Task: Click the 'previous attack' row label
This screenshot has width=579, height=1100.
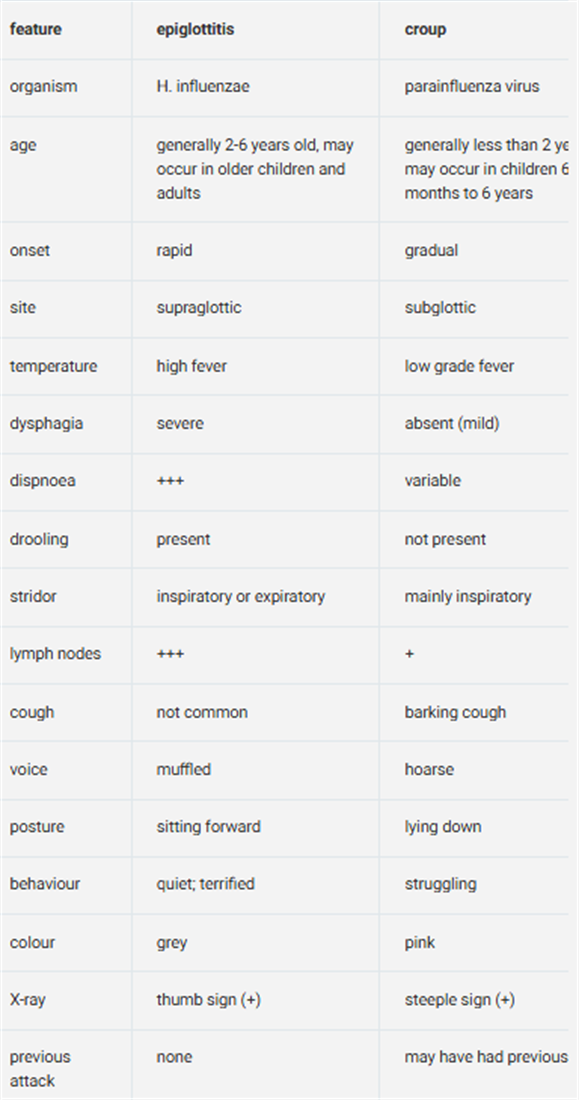Action: coord(40,1068)
